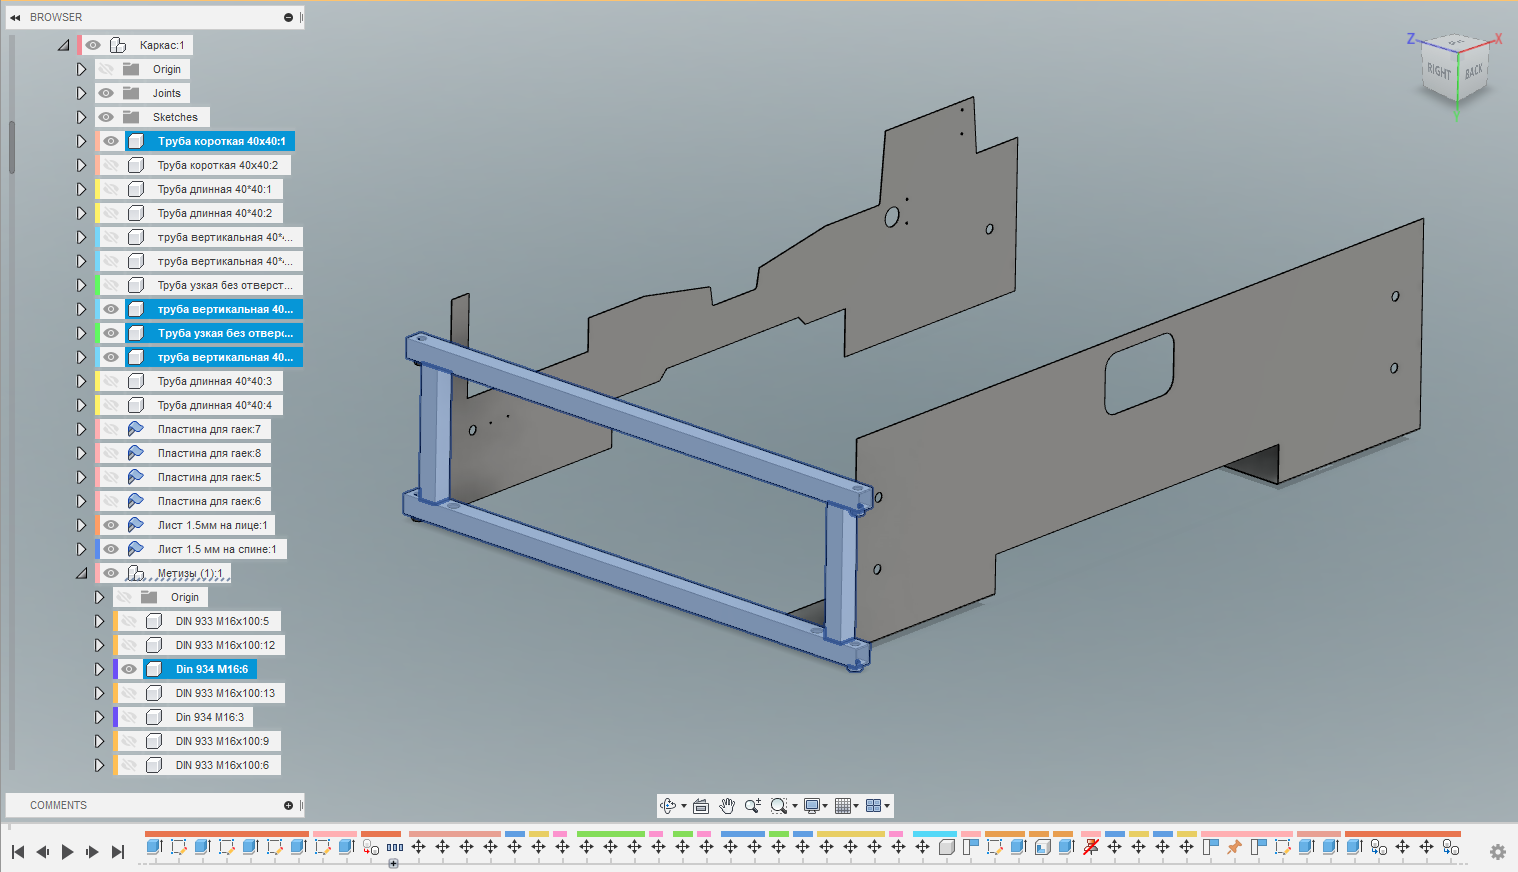
Task: Click the RIGHT face of the ViewCube
Action: click(x=1438, y=71)
